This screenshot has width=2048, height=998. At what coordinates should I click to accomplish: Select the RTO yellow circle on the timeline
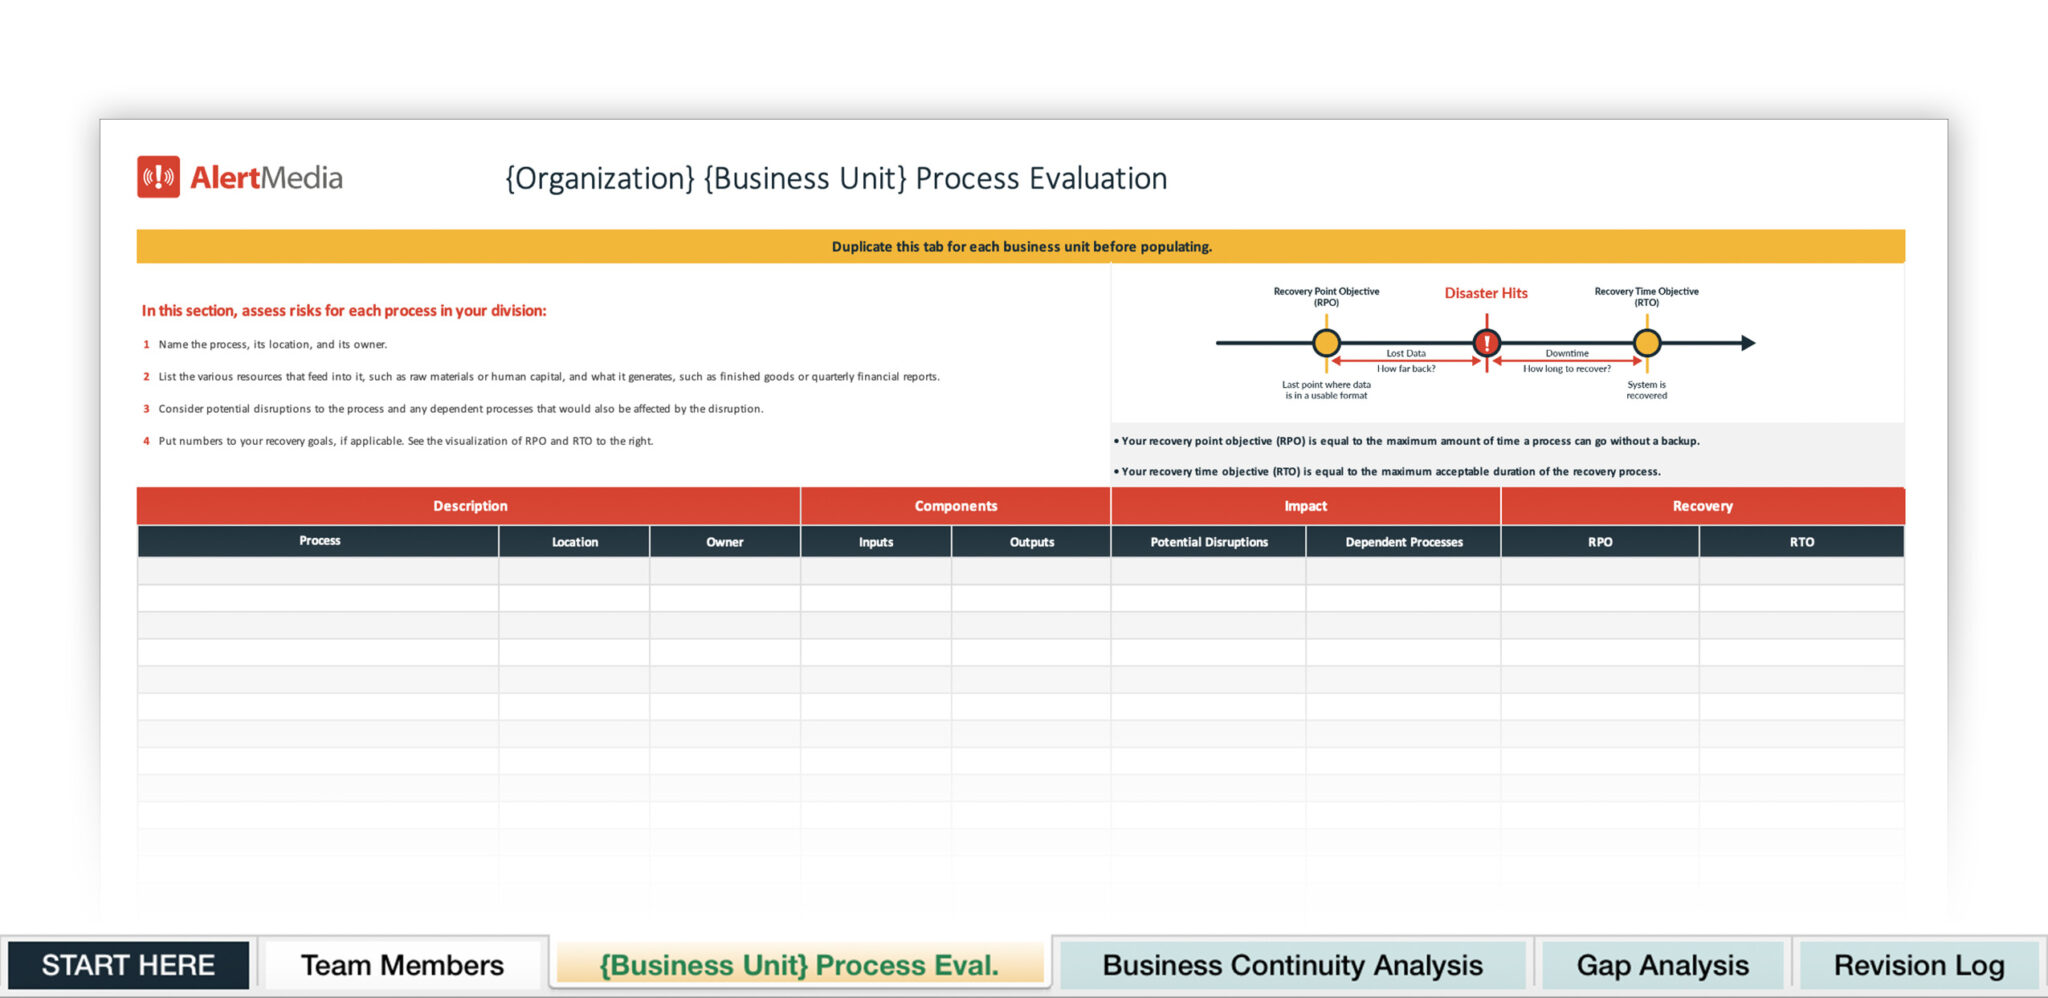(x=1646, y=343)
